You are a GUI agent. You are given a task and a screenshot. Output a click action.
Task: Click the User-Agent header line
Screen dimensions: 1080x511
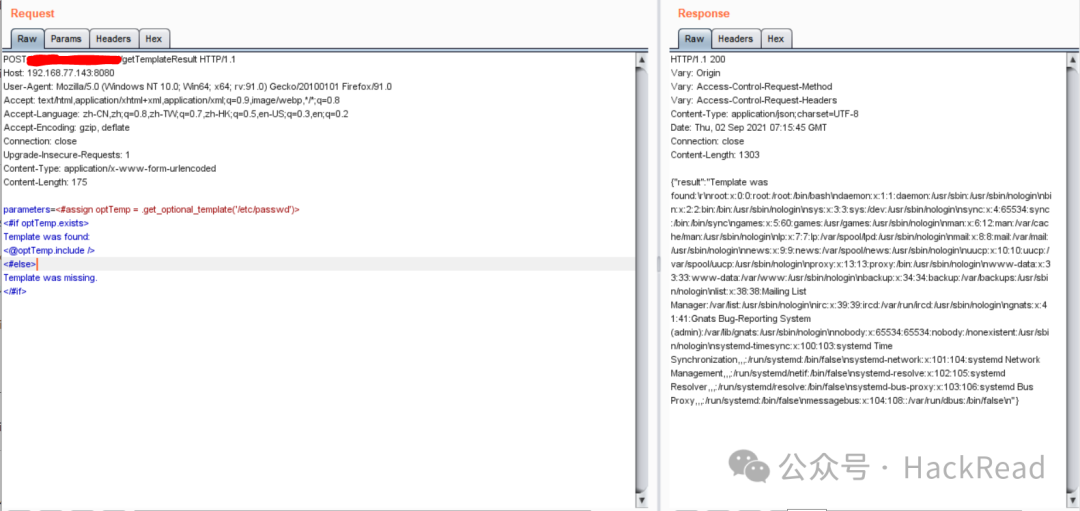(x=198, y=87)
